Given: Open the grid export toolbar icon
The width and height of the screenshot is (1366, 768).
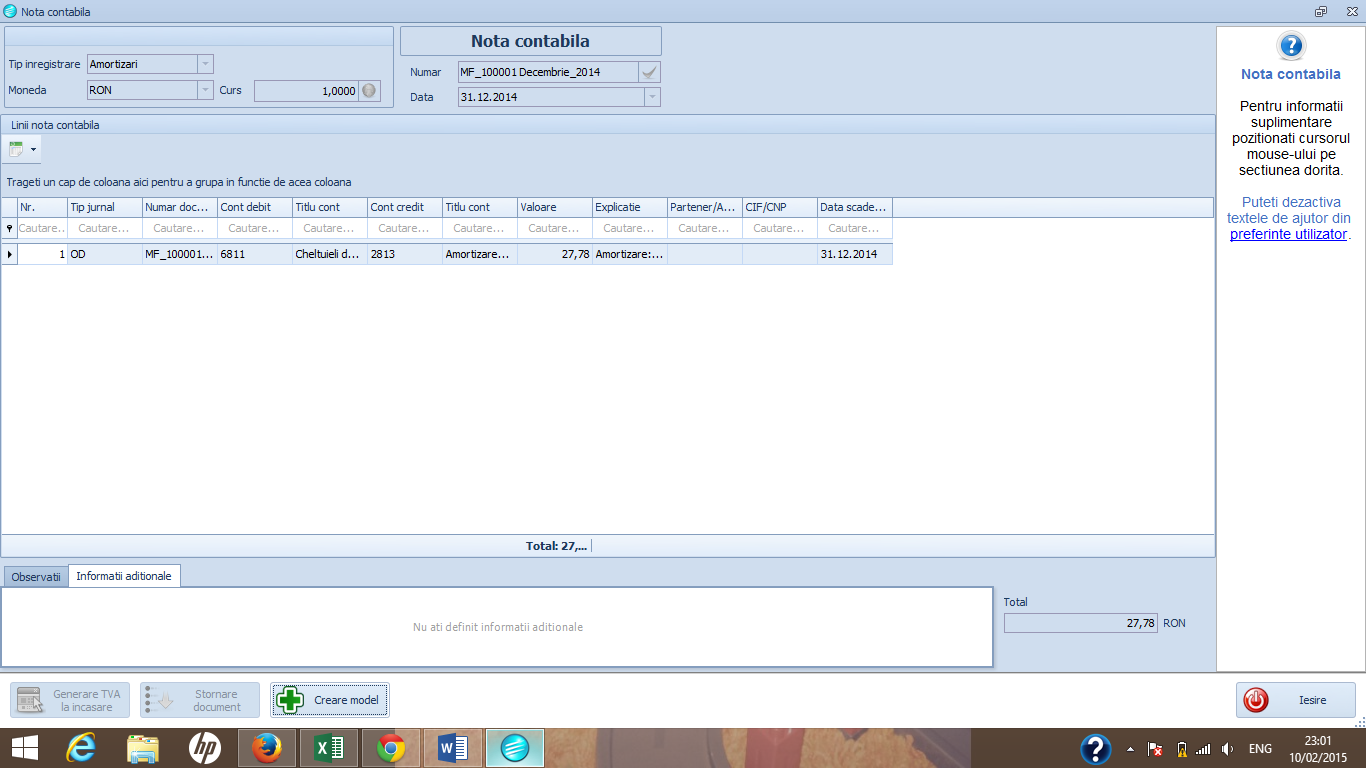Looking at the screenshot, I should (16, 150).
